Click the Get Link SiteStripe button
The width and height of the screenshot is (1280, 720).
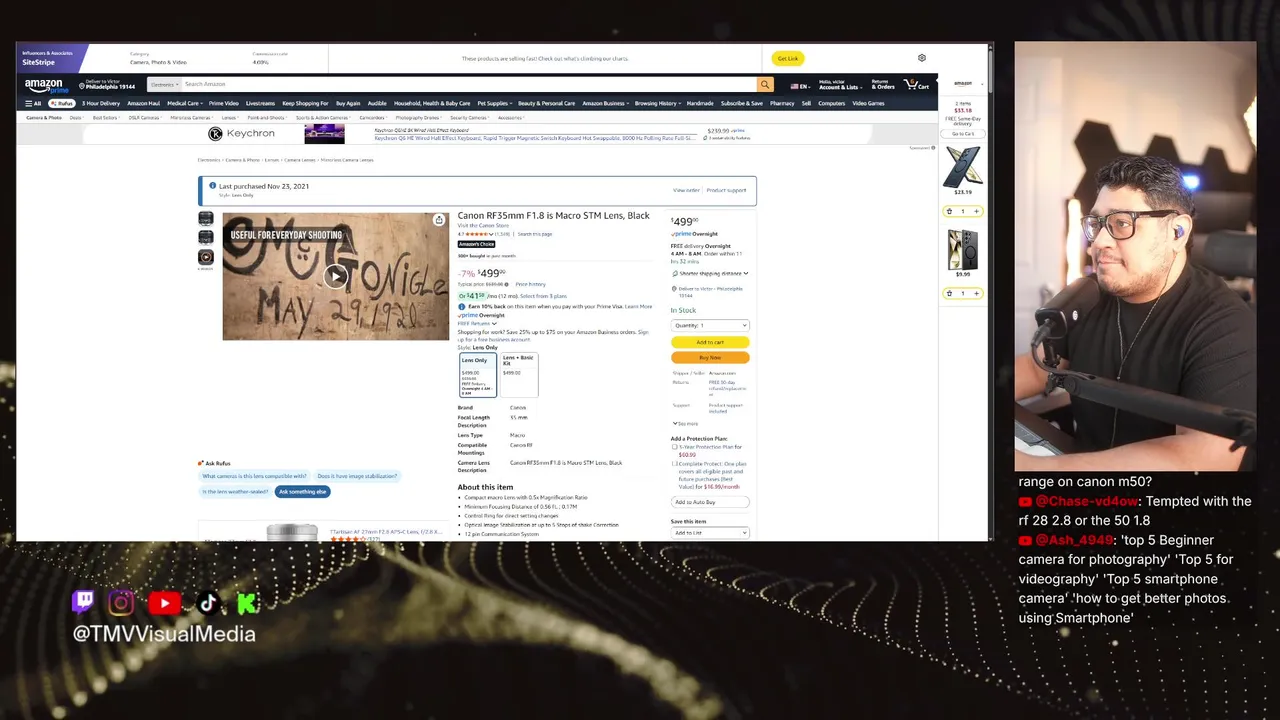pos(788,58)
